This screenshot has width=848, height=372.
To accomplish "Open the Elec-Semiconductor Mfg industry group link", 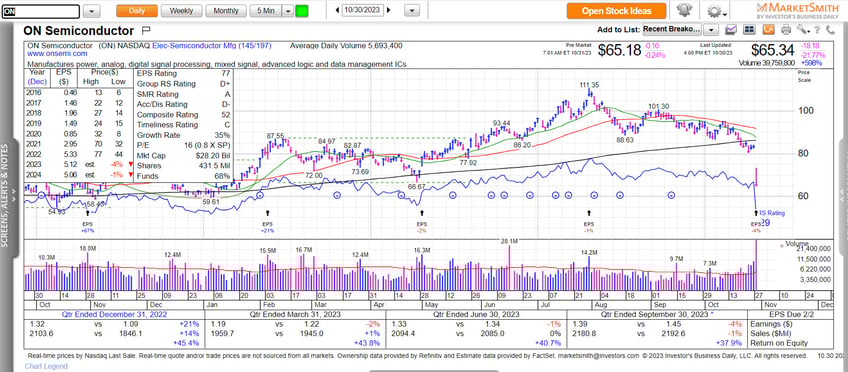I will [x=212, y=46].
